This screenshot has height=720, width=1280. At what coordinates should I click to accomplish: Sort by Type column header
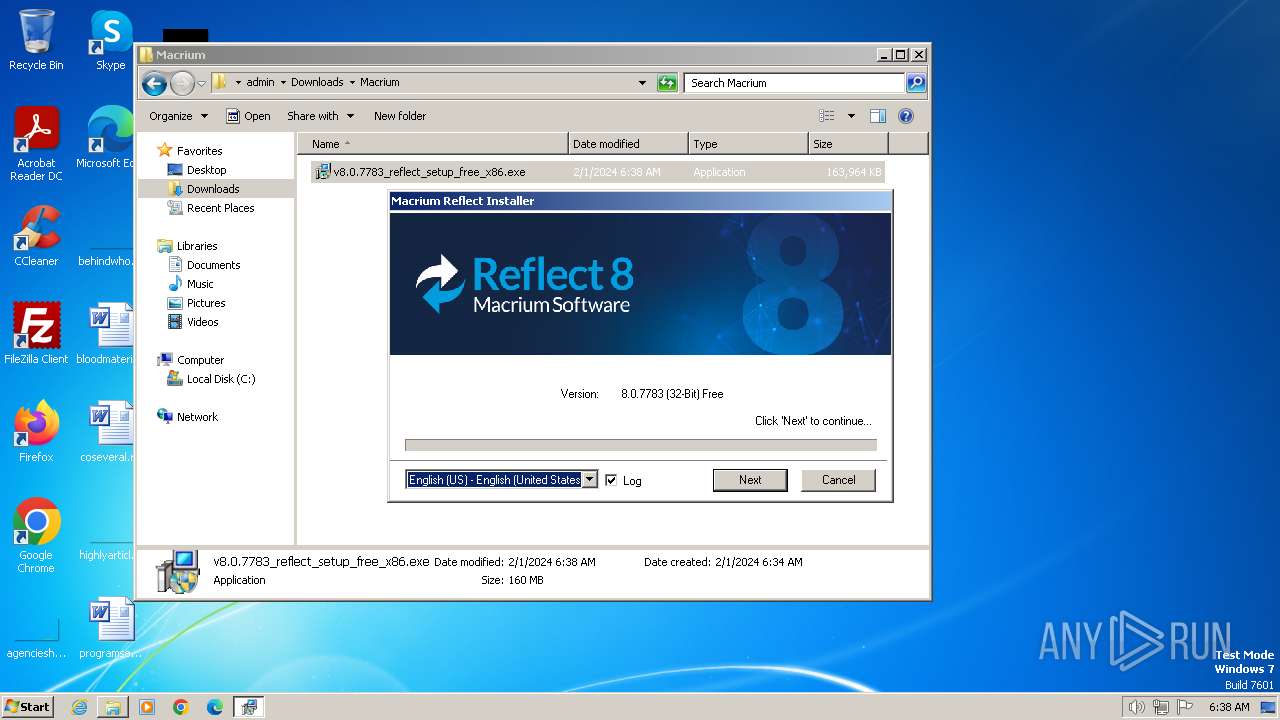pos(748,144)
